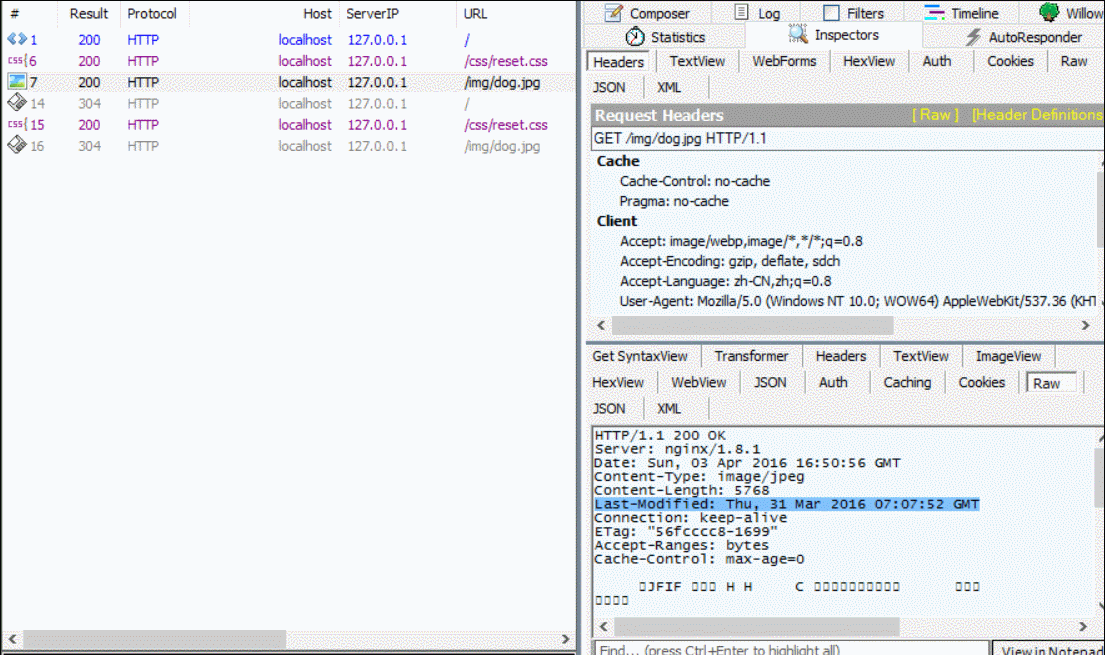Open the response Caching tab

906,382
